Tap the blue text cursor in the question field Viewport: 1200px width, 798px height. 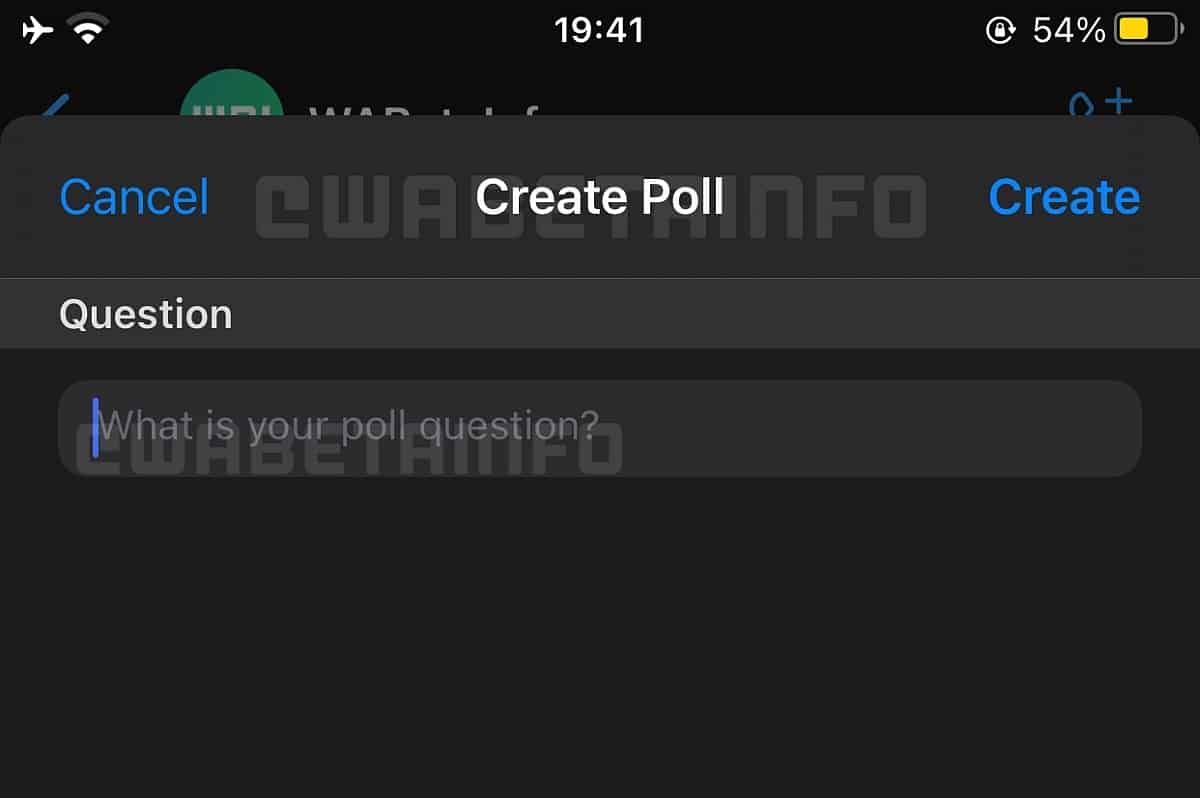point(96,427)
